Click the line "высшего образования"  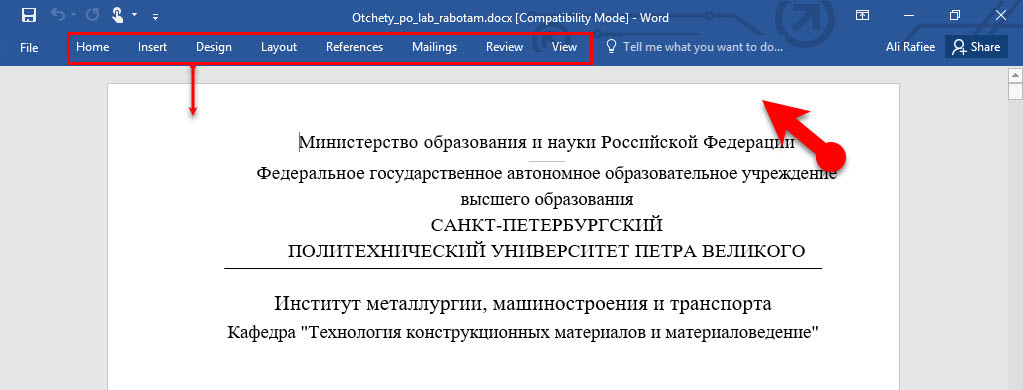[547, 199]
